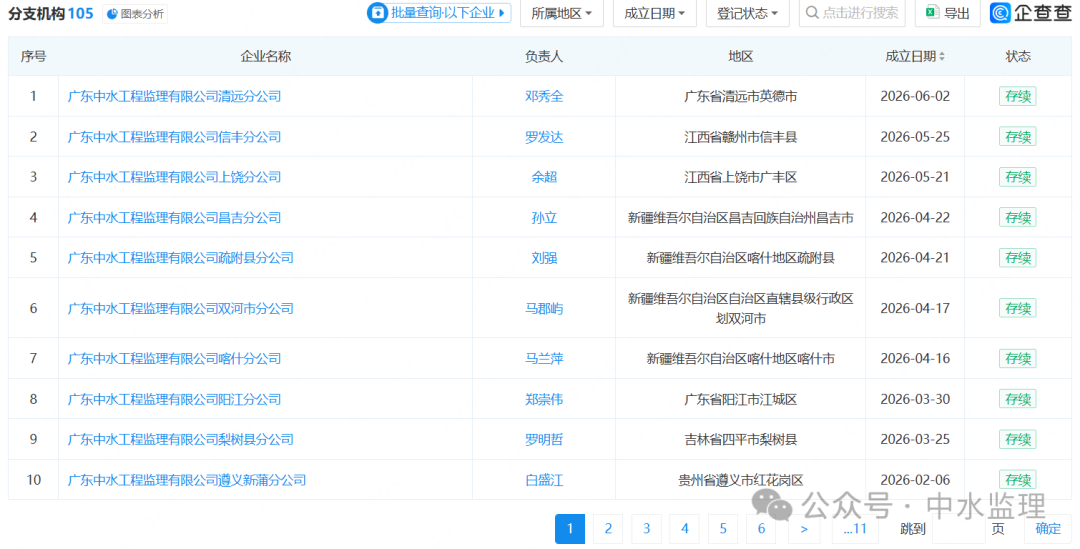1080x549 pixels.
Task: Open 广东中水工程监理有限公司昌吉分公司 link
Action: tap(174, 218)
